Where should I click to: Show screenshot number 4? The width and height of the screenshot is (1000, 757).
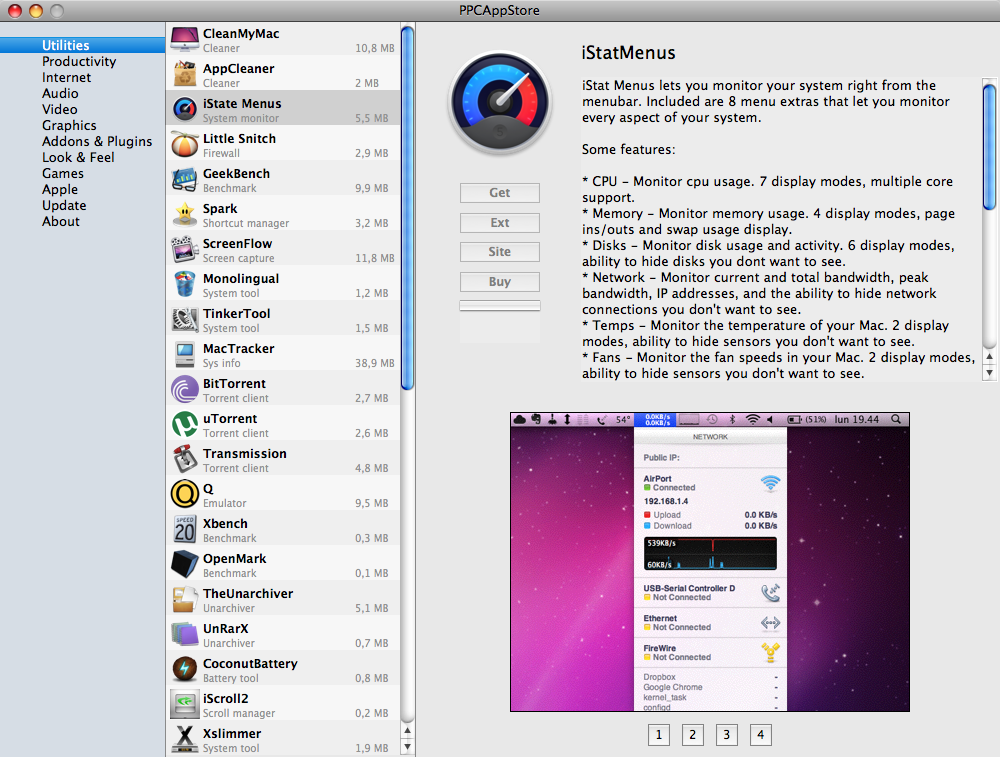[x=760, y=735]
